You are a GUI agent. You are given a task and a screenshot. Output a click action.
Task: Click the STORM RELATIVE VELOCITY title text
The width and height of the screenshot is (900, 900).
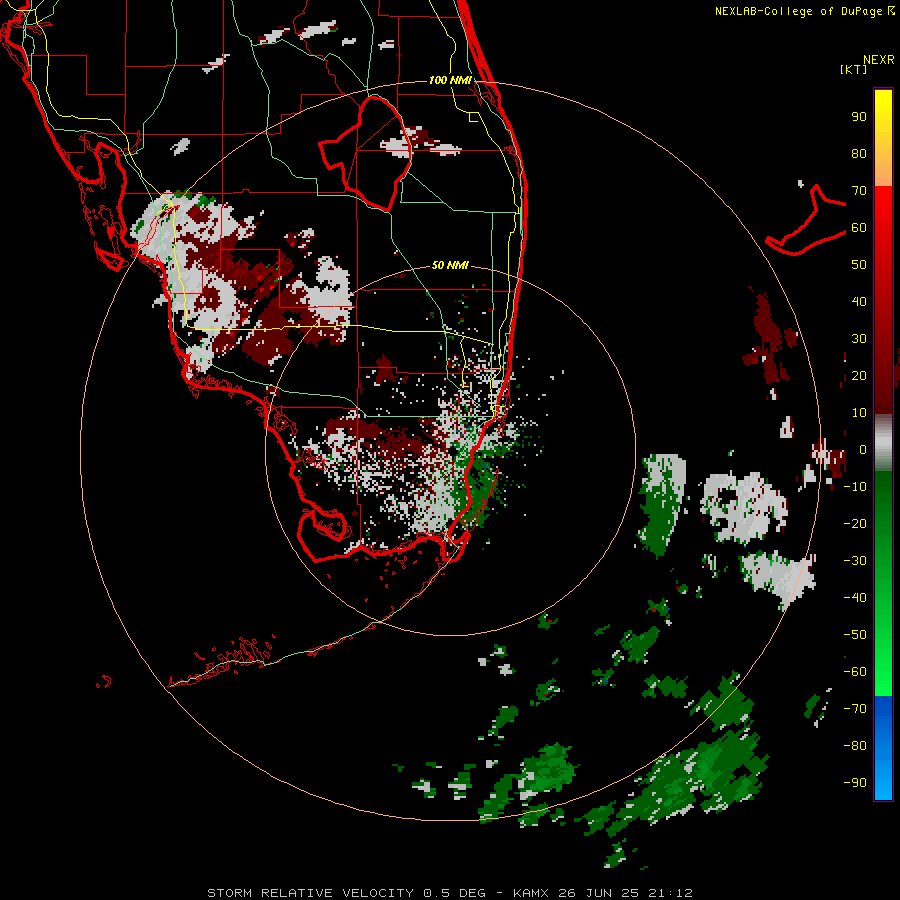(310, 893)
